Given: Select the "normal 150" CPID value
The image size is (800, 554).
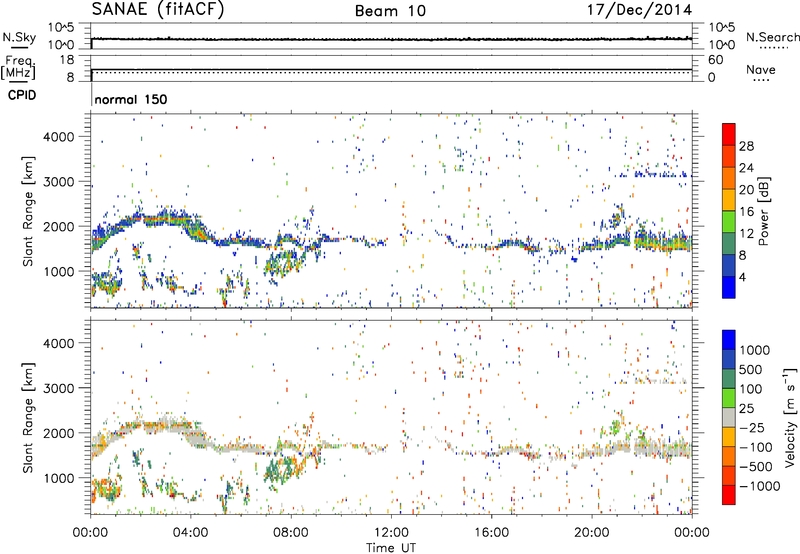Looking at the screenshot, I should click(131, 99).
